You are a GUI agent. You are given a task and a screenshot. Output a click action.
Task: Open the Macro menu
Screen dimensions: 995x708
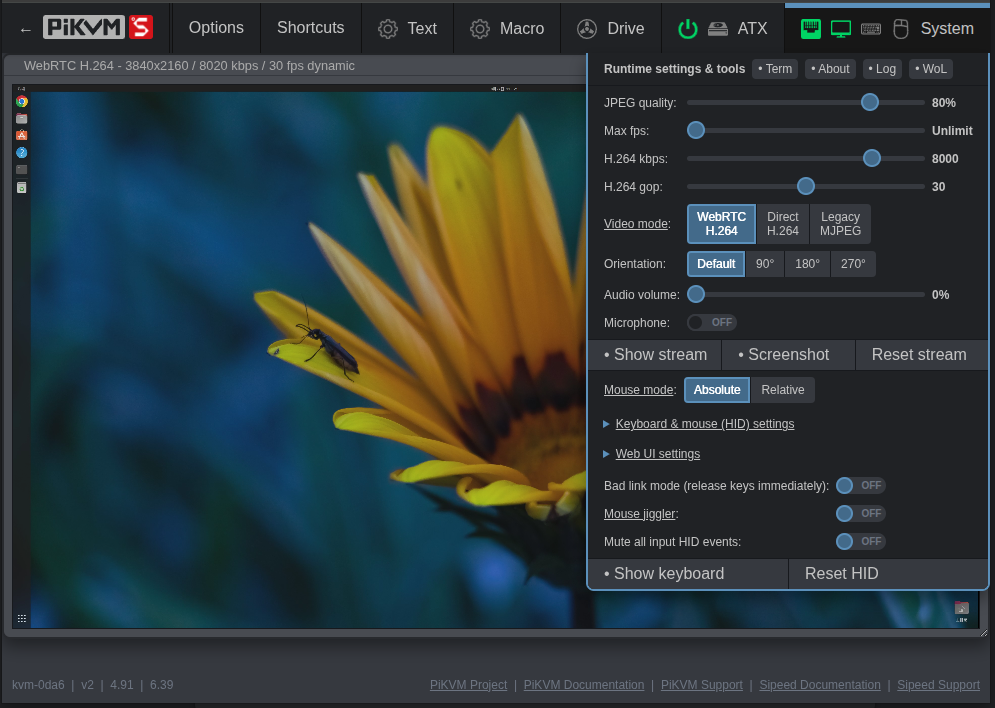(507, 28)
